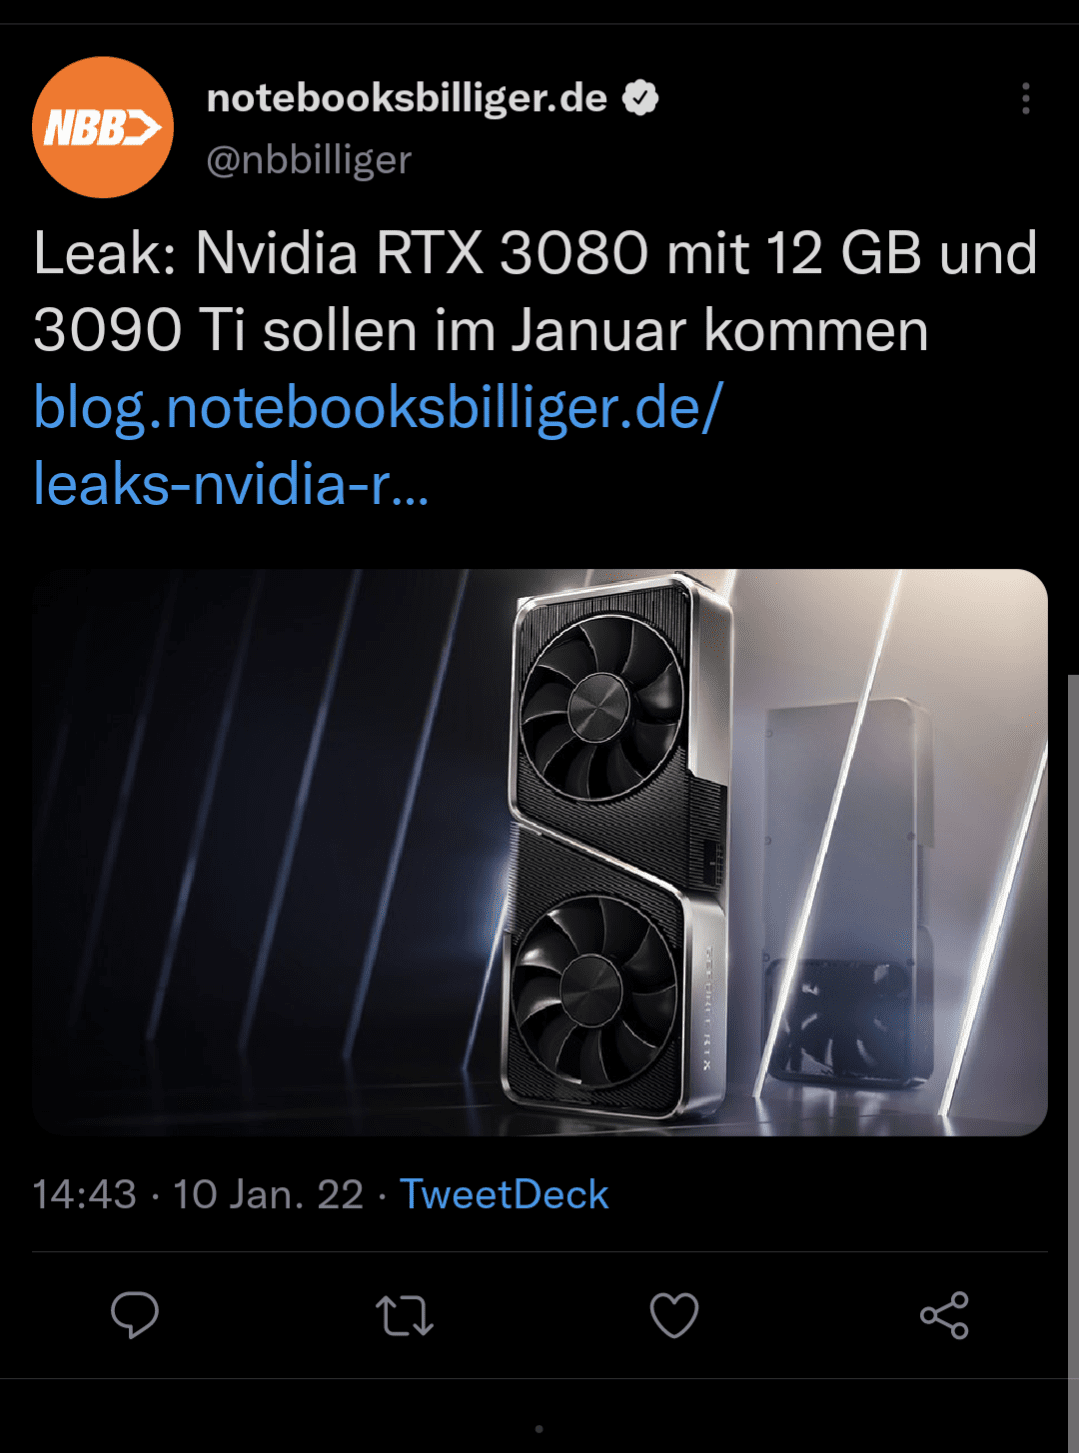
Task: Open the share icon options
Action: tap(944, 1315)
